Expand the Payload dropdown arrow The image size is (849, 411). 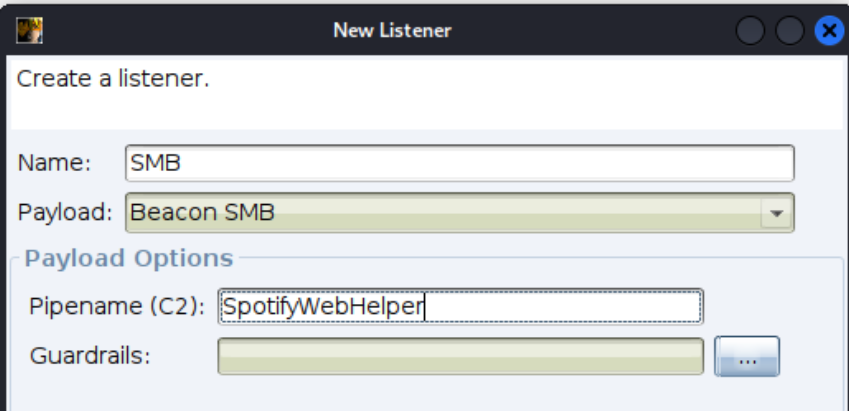click(x=774, y=212)
